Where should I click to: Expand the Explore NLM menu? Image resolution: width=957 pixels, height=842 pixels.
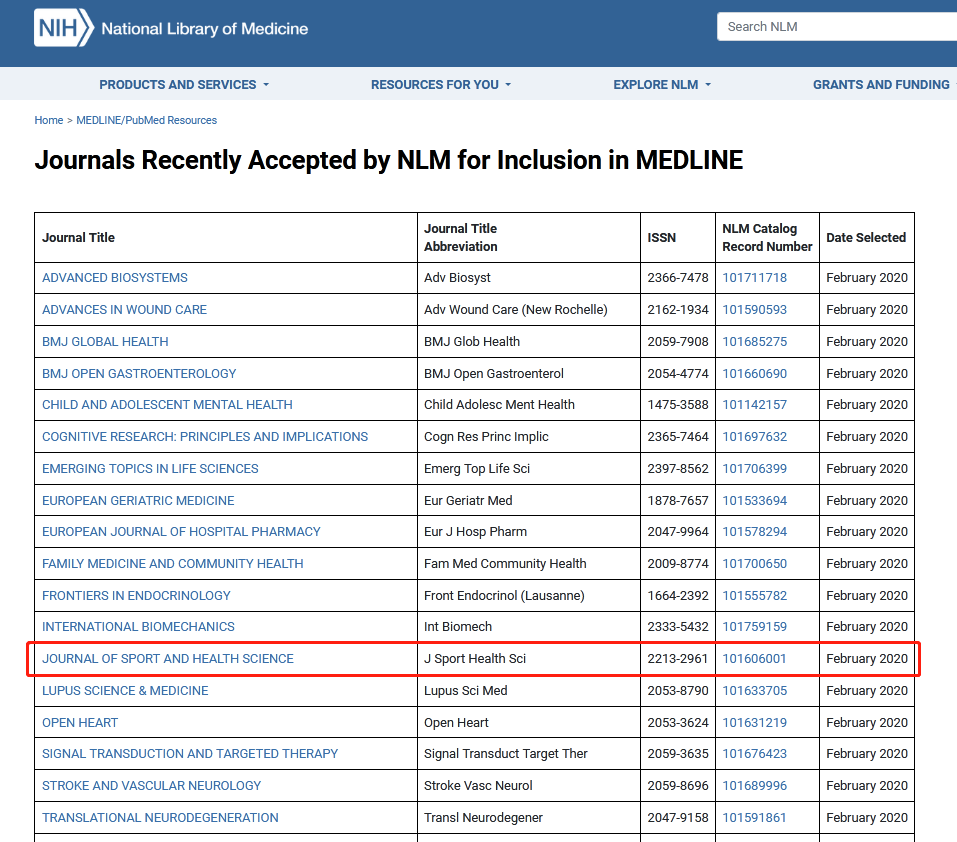pyautogui.click(x=662, y=85)
